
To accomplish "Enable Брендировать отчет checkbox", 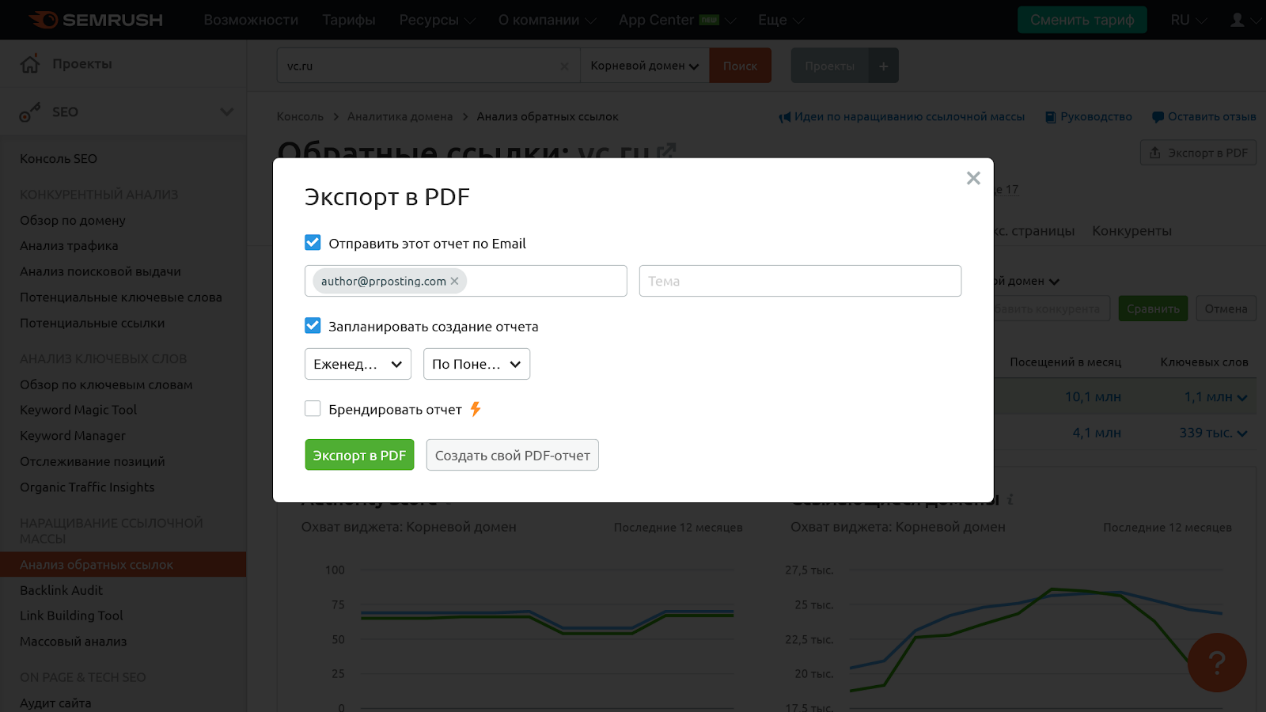I will [x=313, y=409].
